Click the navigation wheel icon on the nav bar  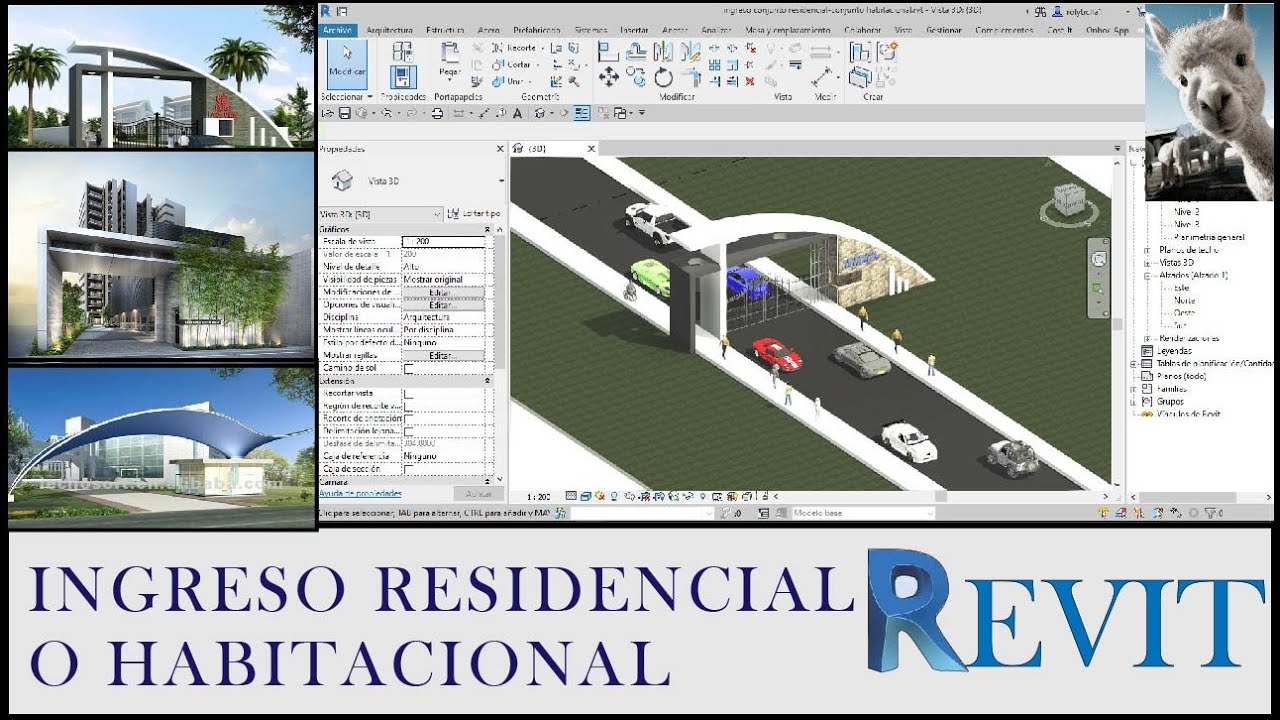[1099, 258]
